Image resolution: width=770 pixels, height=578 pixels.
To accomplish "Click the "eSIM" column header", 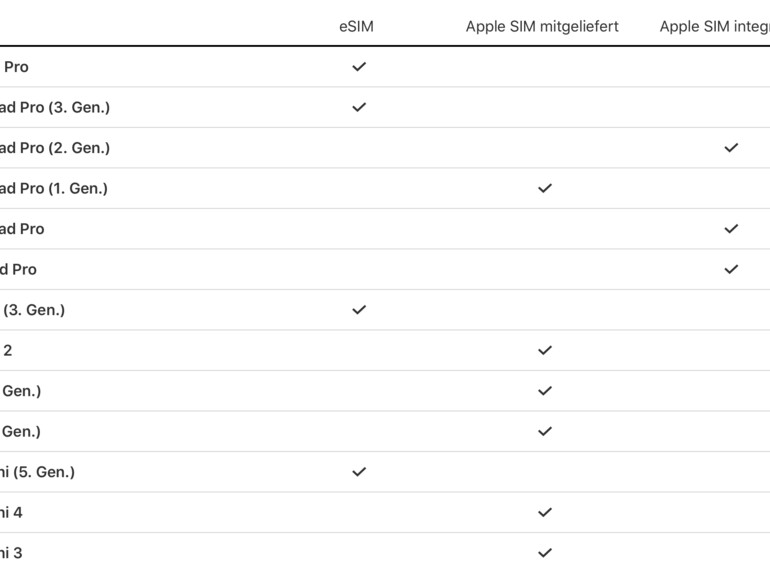I will point(356,27).
